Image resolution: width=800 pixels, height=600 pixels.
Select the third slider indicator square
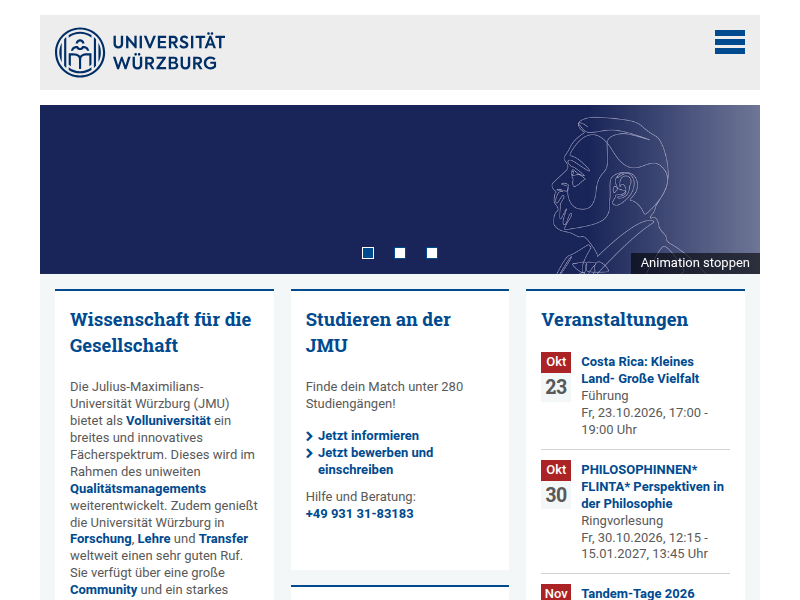coord(432,253)
